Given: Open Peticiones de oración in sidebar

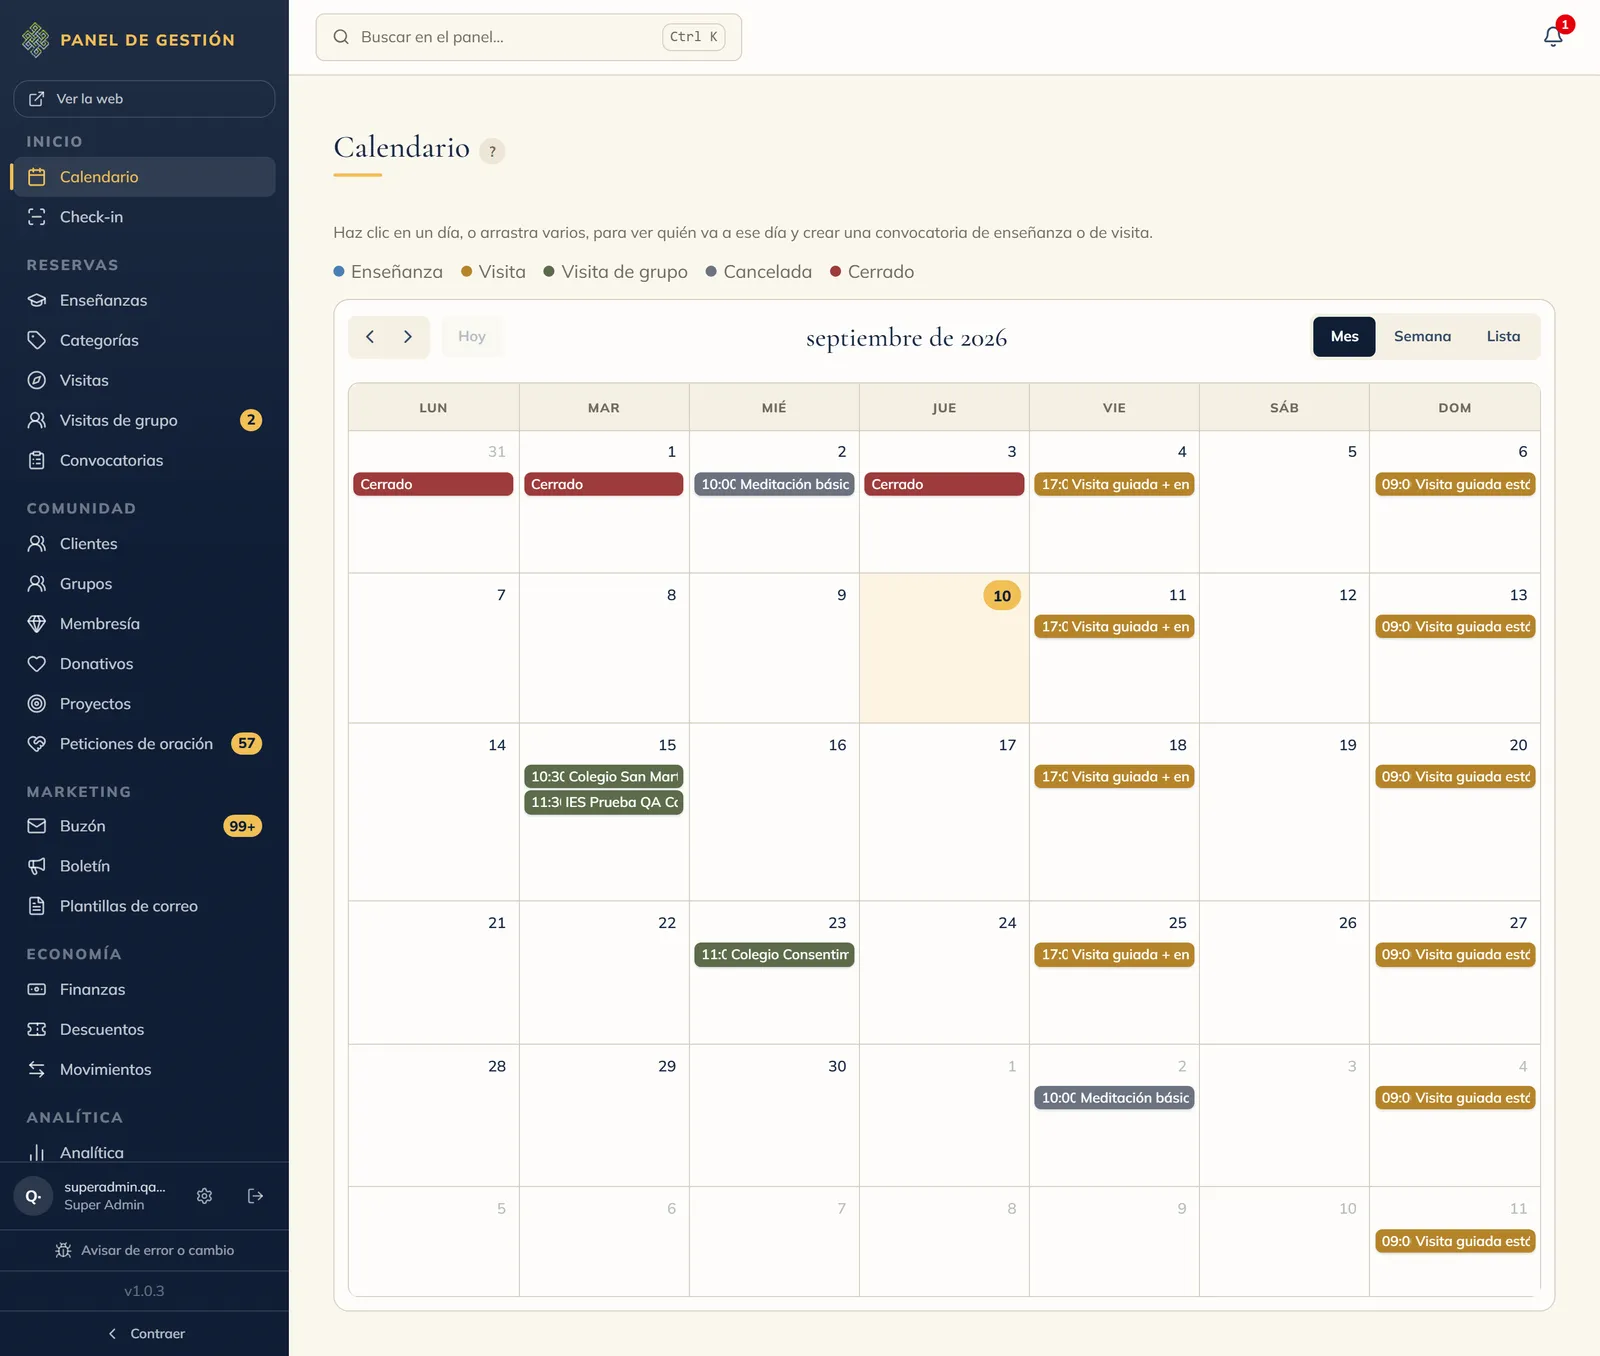Looking at the screenshot, I should point(144,744).
